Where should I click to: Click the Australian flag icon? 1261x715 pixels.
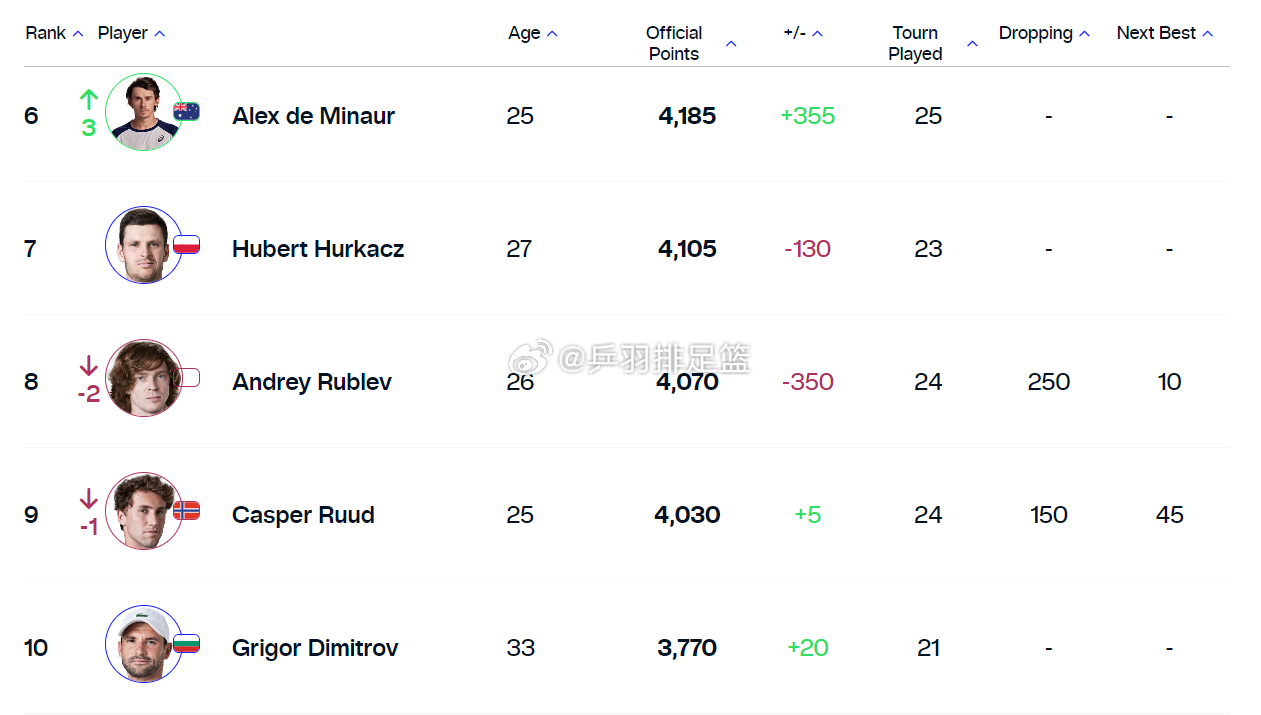tap(187, 111)
